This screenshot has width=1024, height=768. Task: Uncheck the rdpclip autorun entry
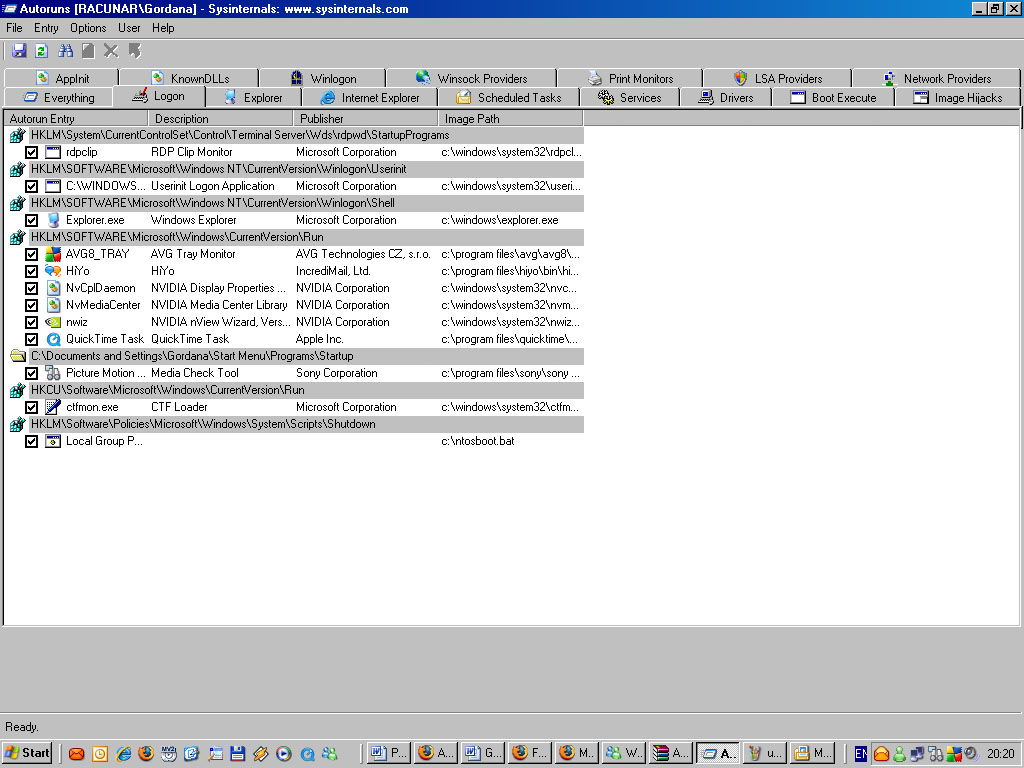pyautogui.click(x=31, y=152)
